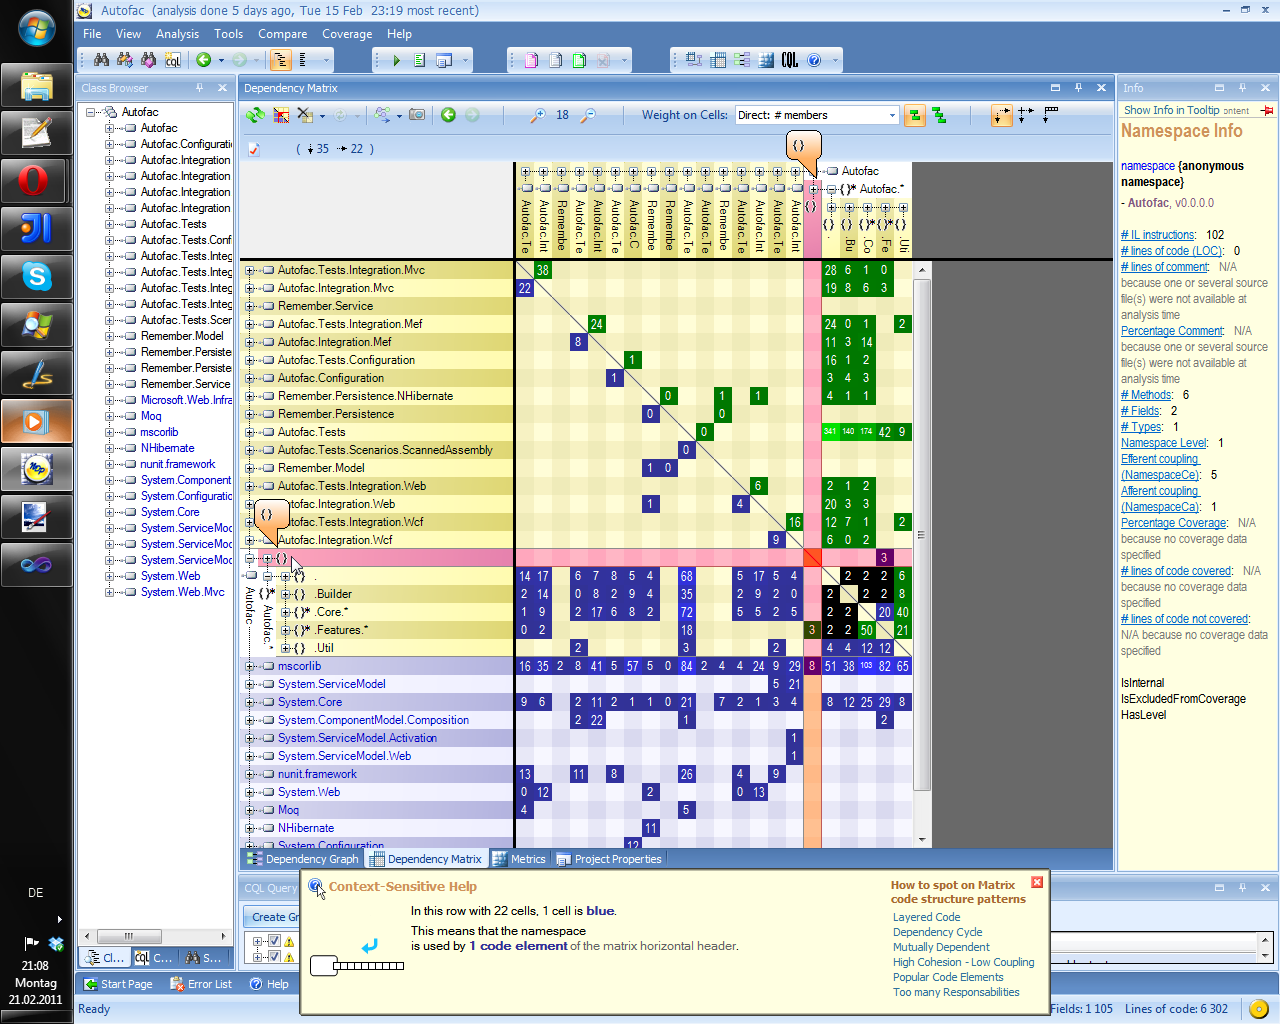Expand the Remember.Service matrix row
The height and width of the screenshot is (1024, 1280).
[250, 306]
